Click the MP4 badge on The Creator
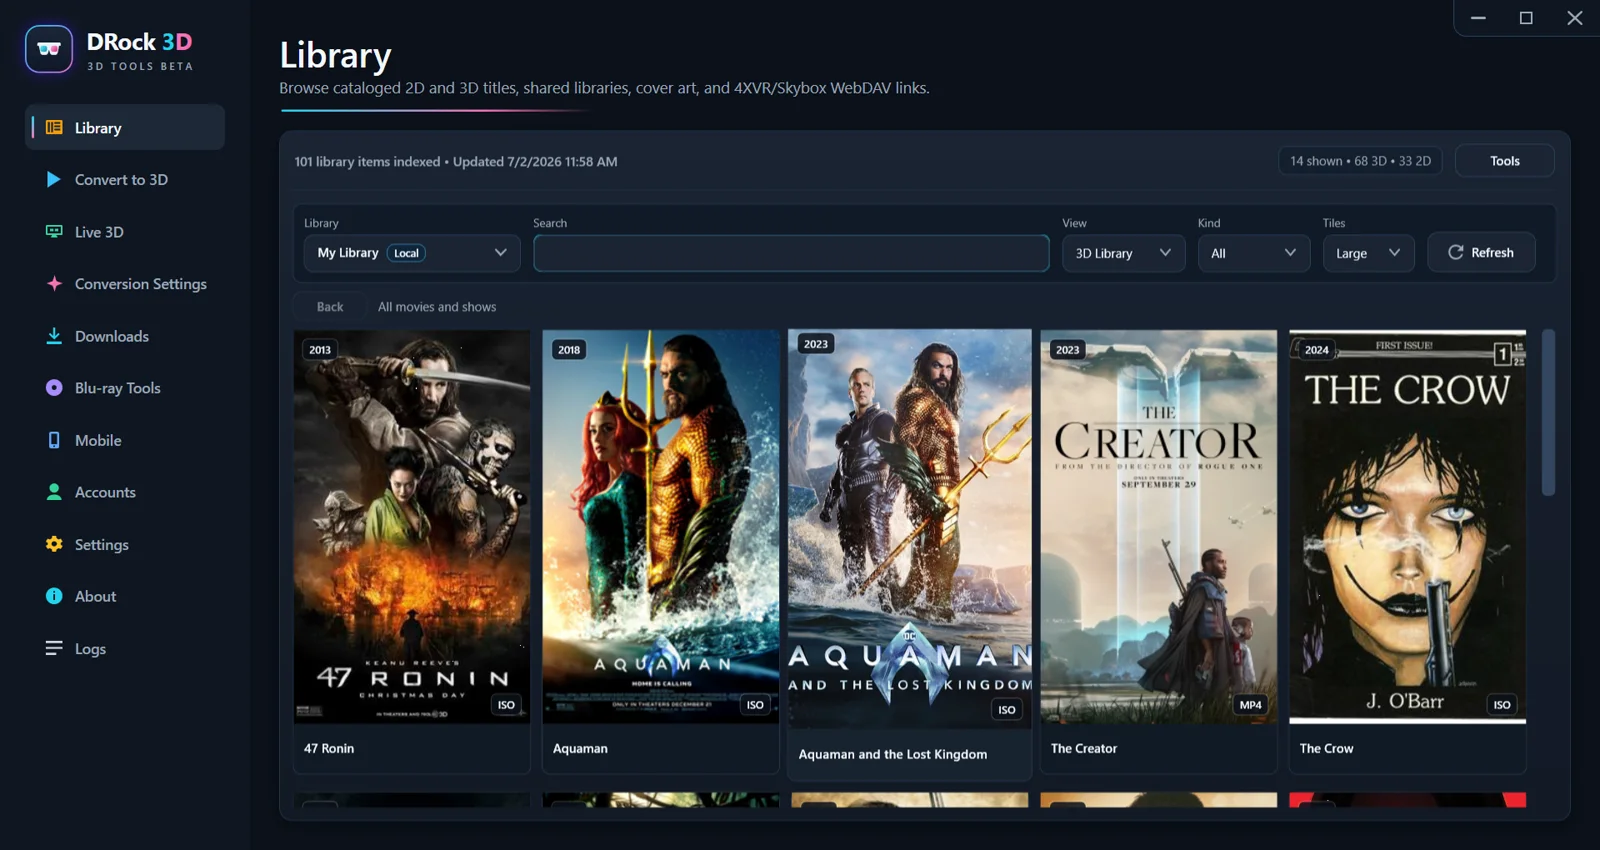Screen dimensions: 1600x850 click(x=1251, y=705)
